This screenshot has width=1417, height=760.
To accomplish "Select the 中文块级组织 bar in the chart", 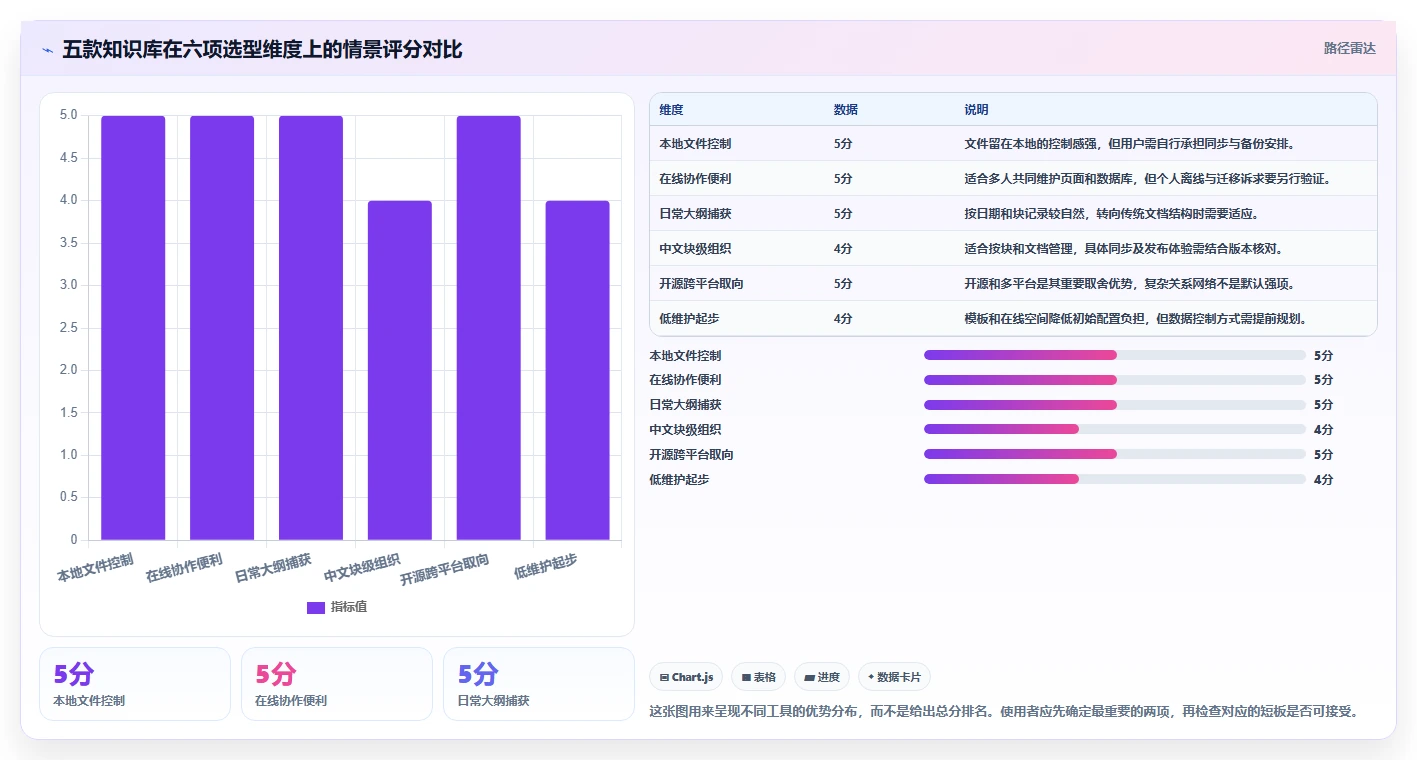I will point(400,370).
